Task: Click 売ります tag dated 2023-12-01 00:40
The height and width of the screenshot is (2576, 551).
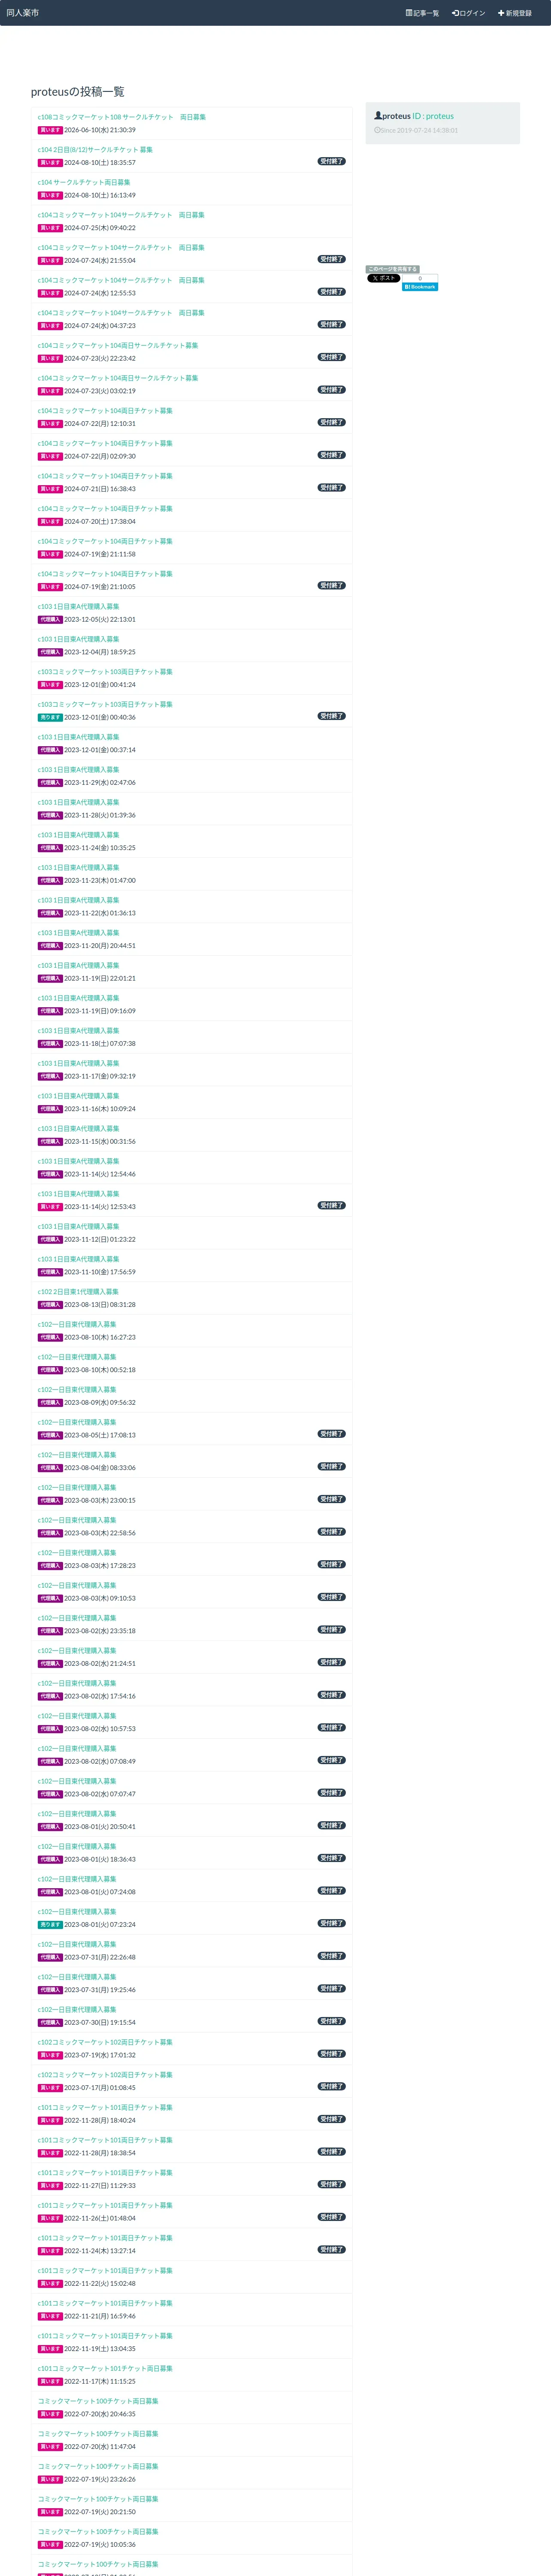Action: 50,717
